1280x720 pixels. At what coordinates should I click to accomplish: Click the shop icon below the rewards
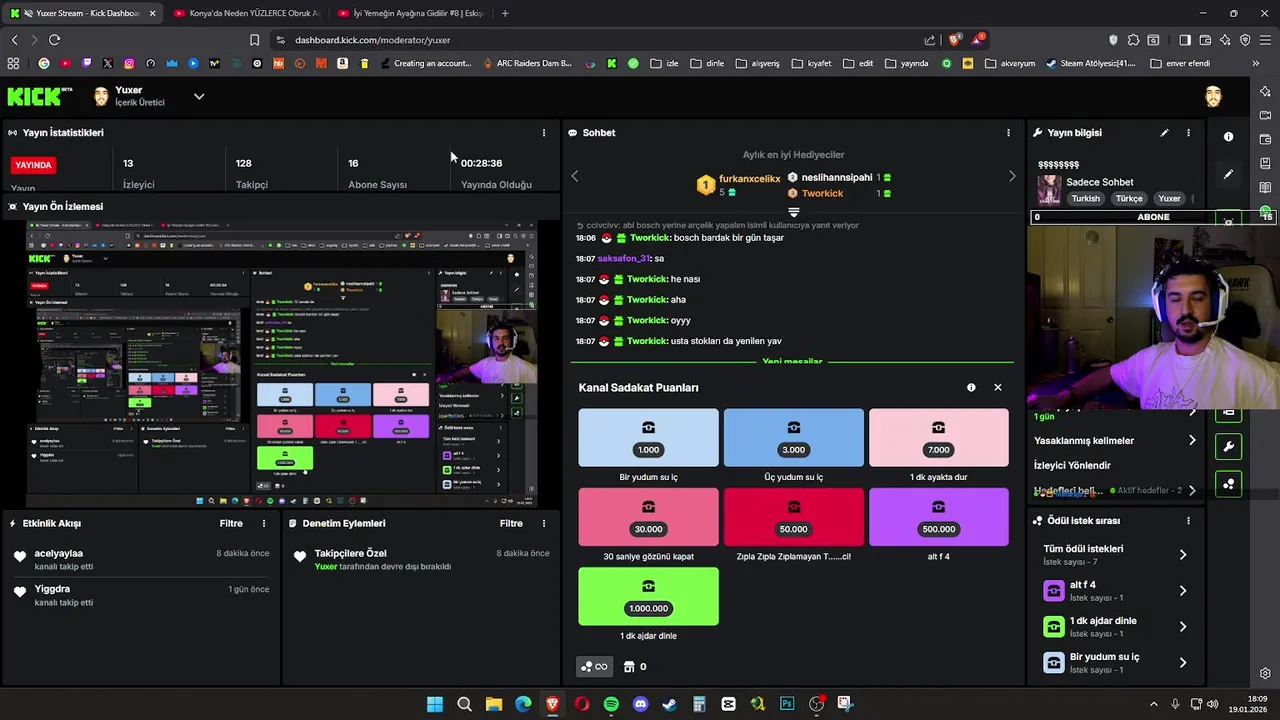[629, 666]
